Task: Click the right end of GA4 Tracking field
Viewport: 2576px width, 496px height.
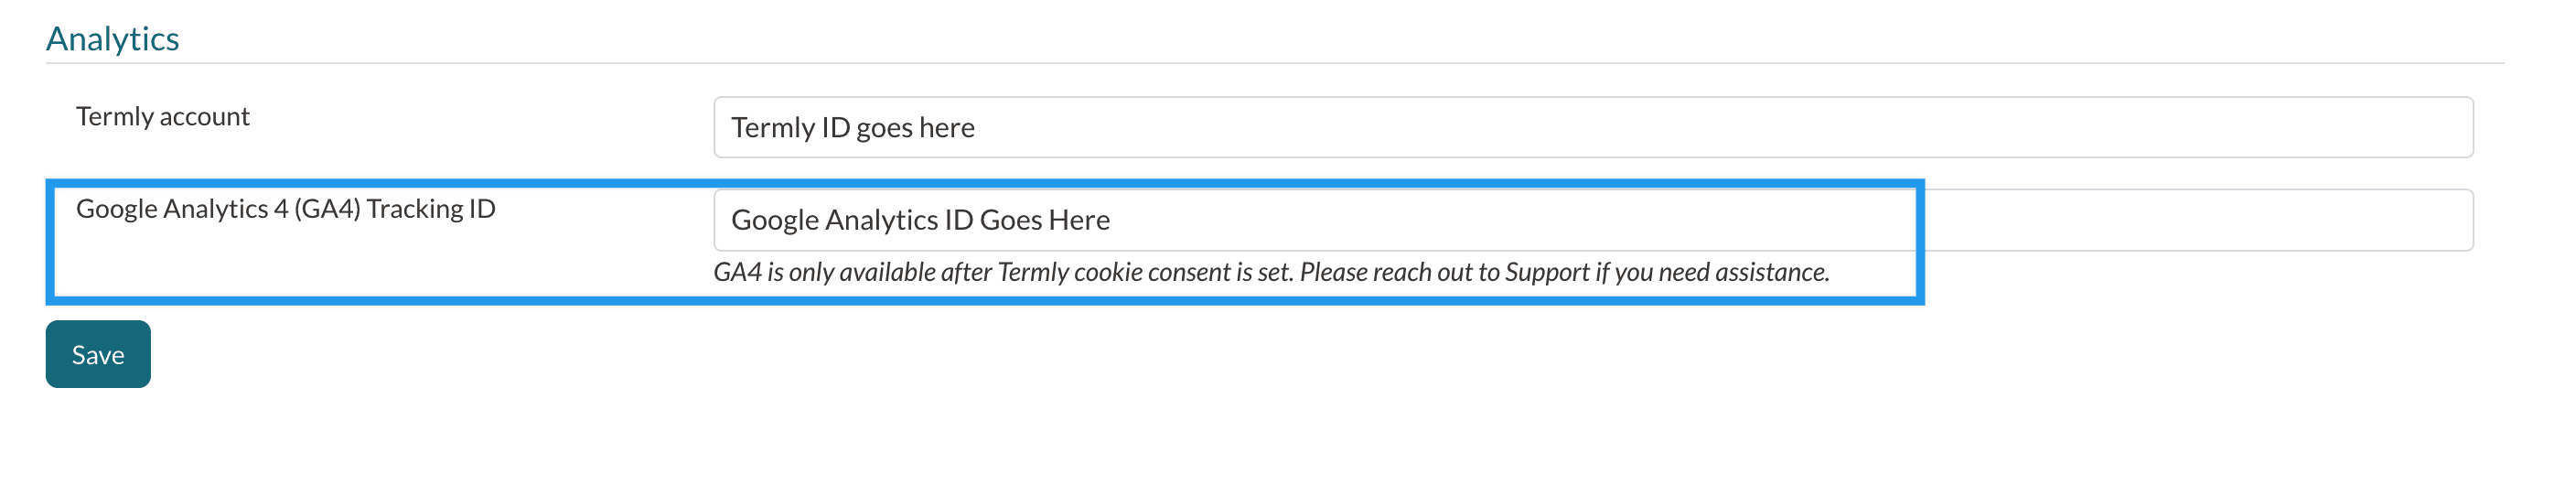Action: pos(2400,220)
